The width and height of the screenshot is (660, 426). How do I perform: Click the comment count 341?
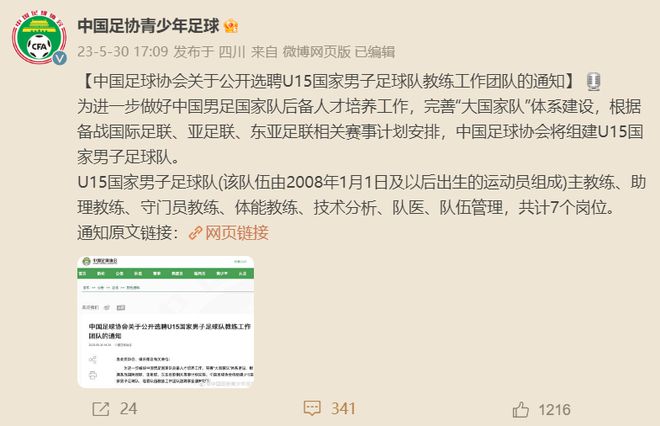point(343,408)
